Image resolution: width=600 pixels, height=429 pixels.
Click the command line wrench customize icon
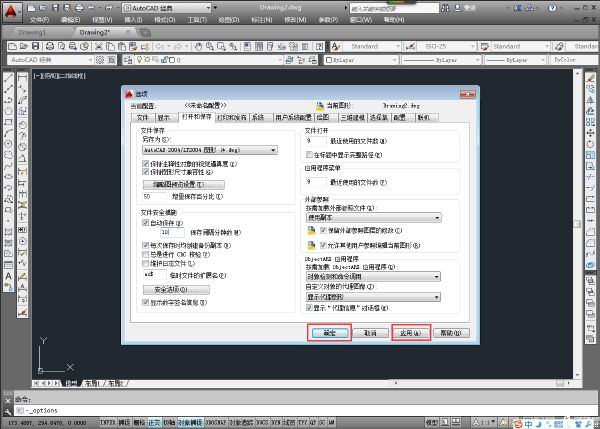(x=8, y=412)
